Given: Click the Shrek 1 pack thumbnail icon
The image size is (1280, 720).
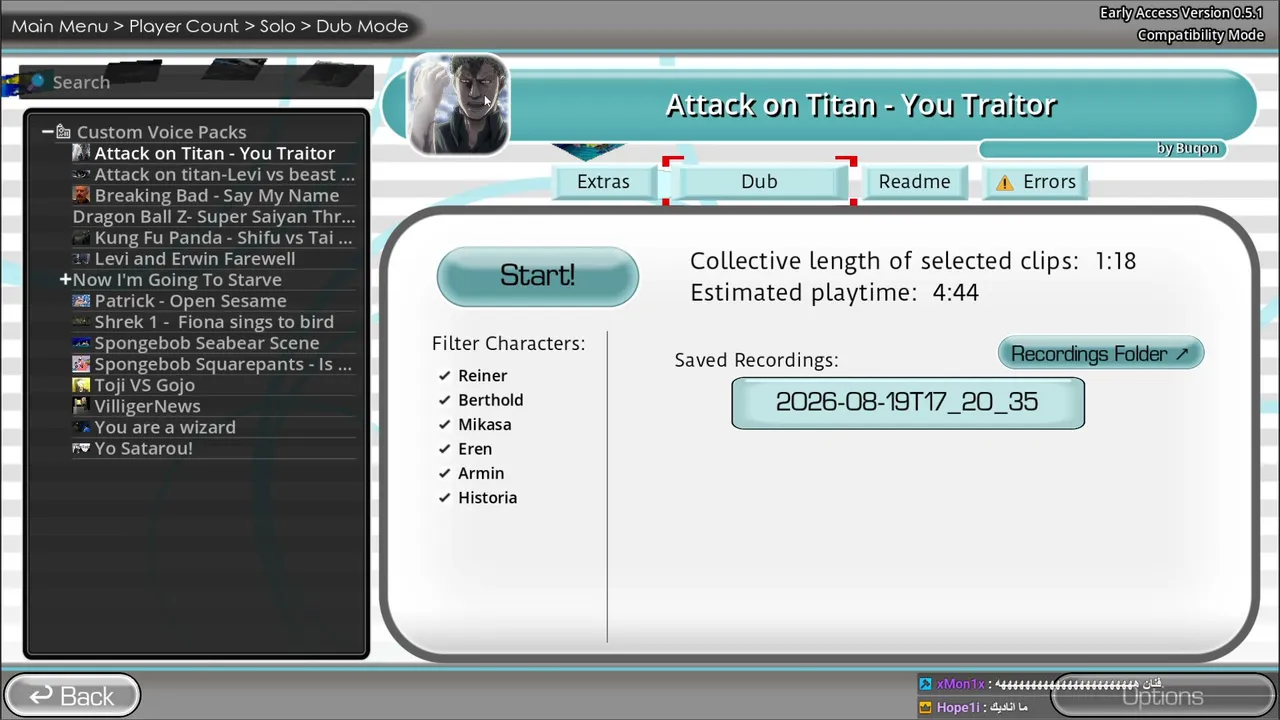Looking at the screenshot, I should point(81,322).
